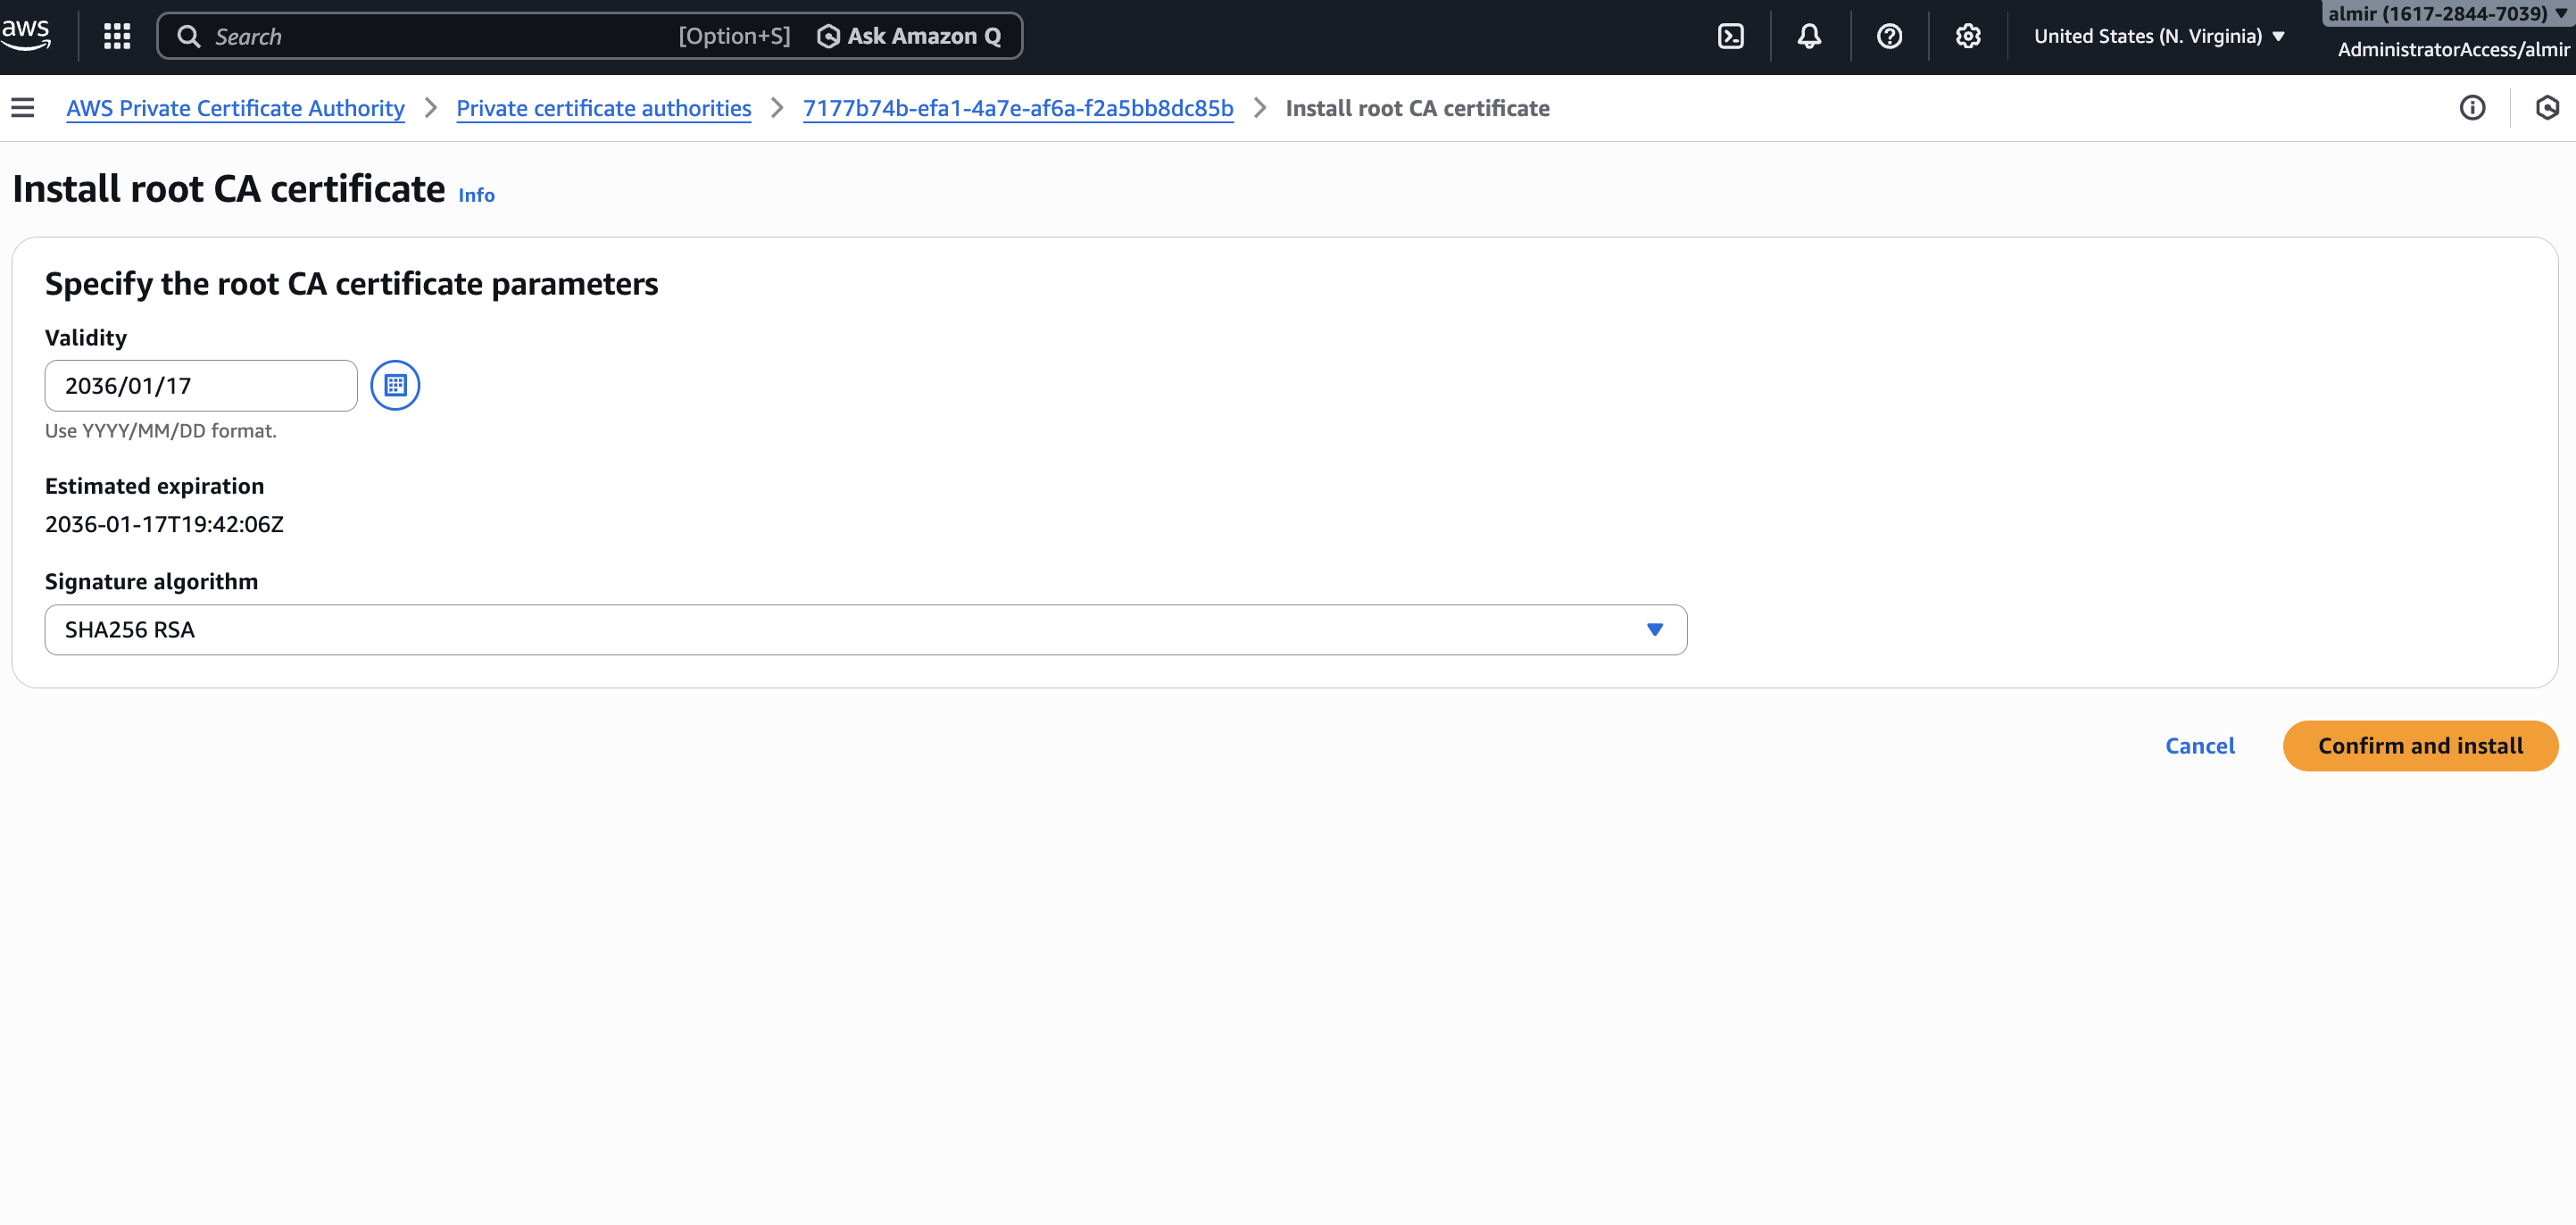
Task: Click the AWS logo home icon
Action: click(x=26, y=34)
